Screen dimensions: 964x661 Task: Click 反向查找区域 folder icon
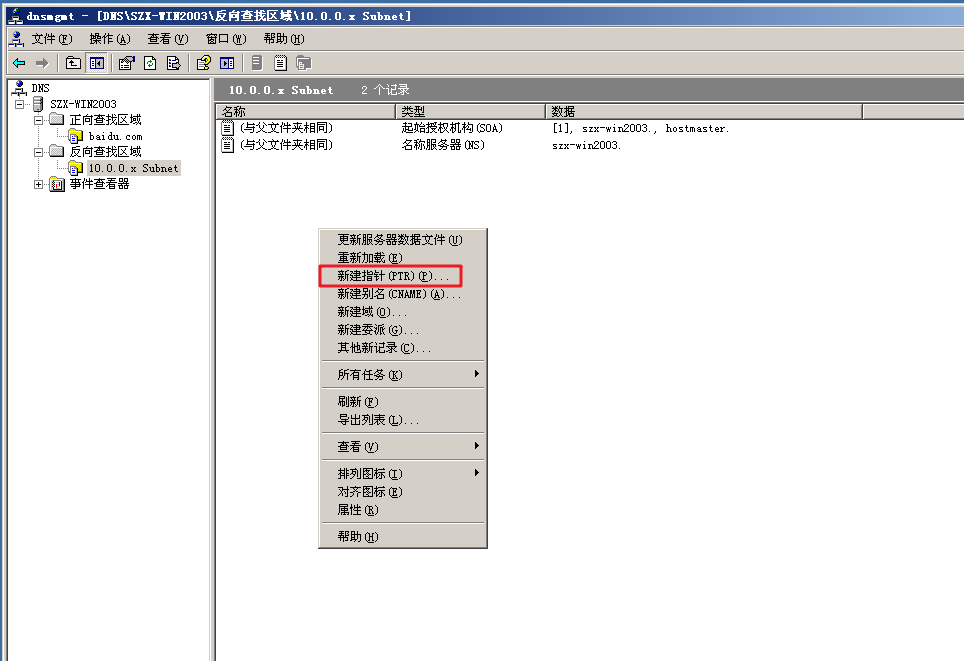tap(57, 151)
